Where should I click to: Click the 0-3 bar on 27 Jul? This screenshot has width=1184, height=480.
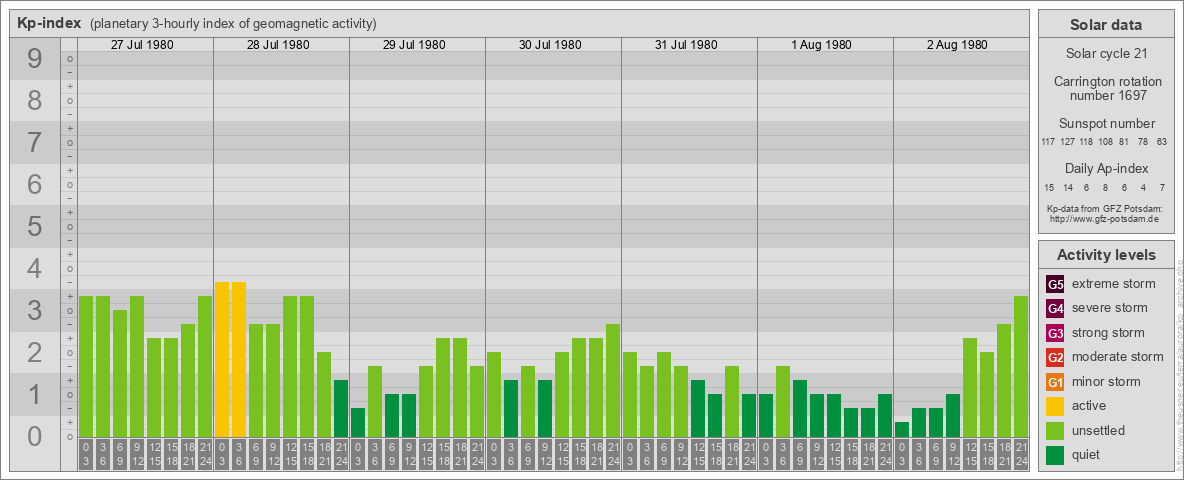click(86, 366)
